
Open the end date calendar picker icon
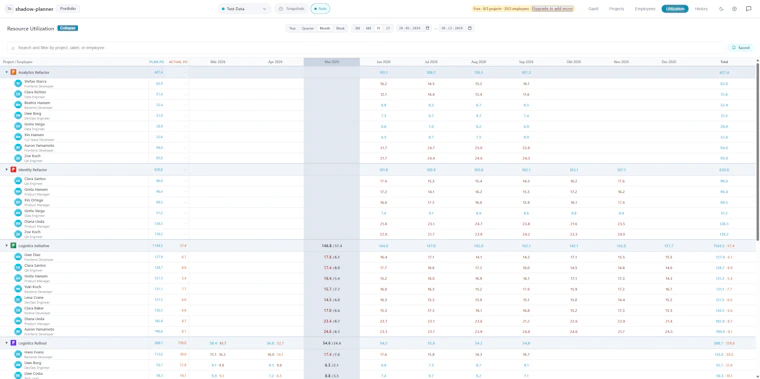coord(469,28)
